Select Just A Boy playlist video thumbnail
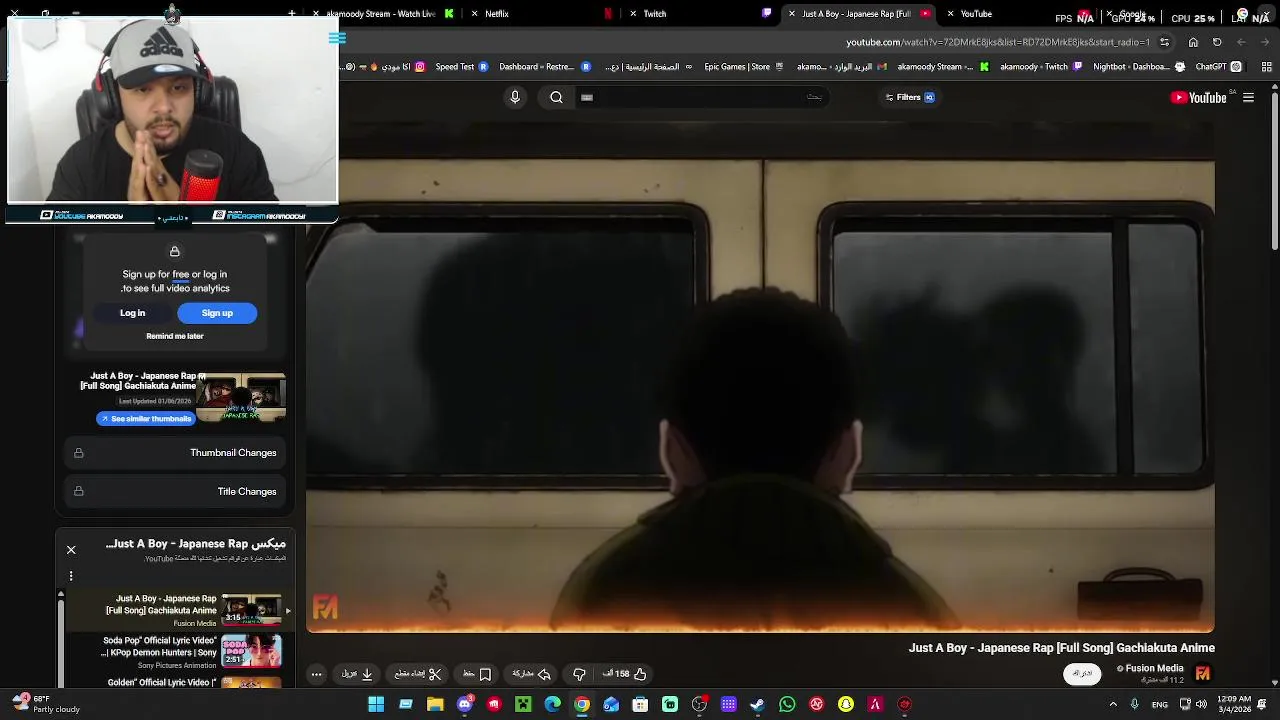 pyautogui.click(x=252, y=610)
